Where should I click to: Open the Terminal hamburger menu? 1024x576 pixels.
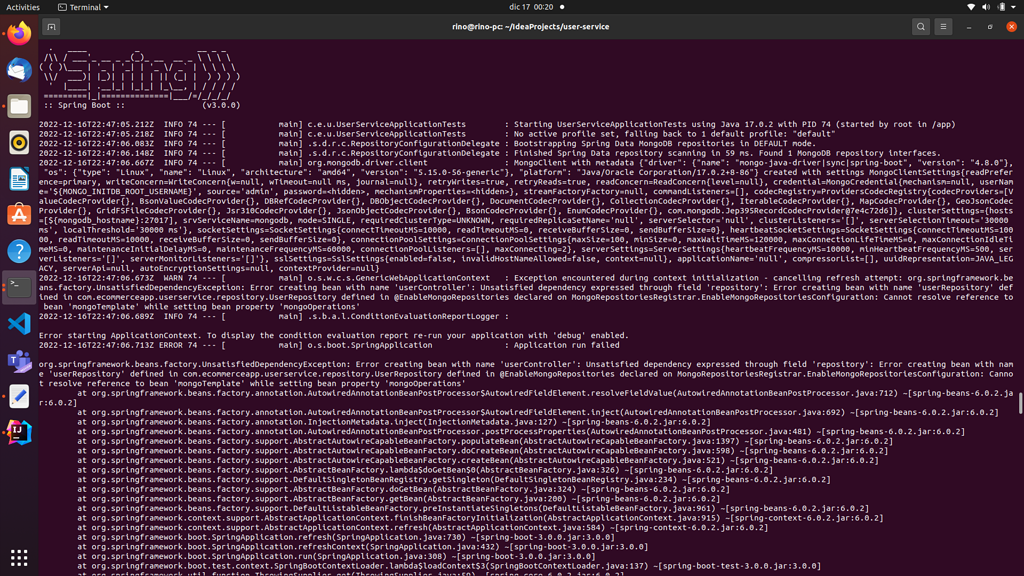click(943, 27)
